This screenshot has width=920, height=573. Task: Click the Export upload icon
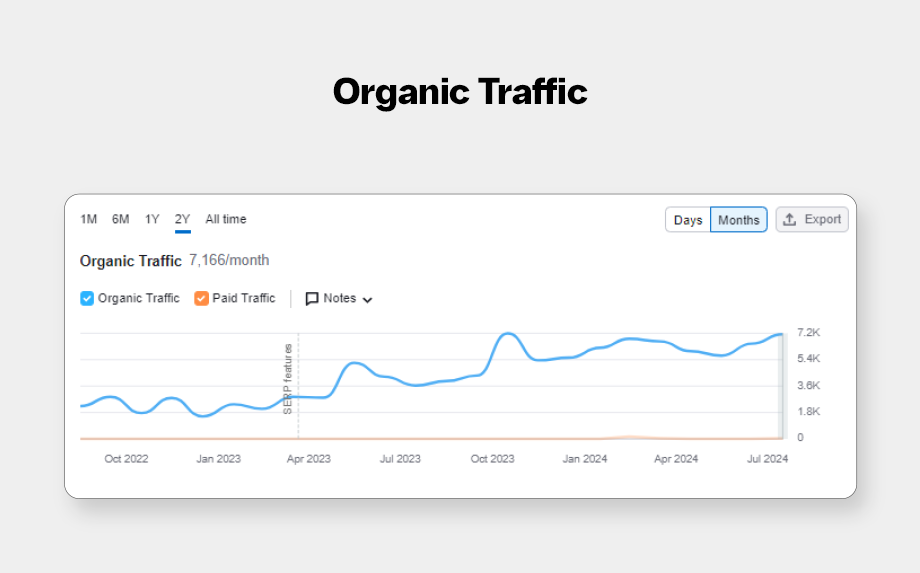coord(789,220)
